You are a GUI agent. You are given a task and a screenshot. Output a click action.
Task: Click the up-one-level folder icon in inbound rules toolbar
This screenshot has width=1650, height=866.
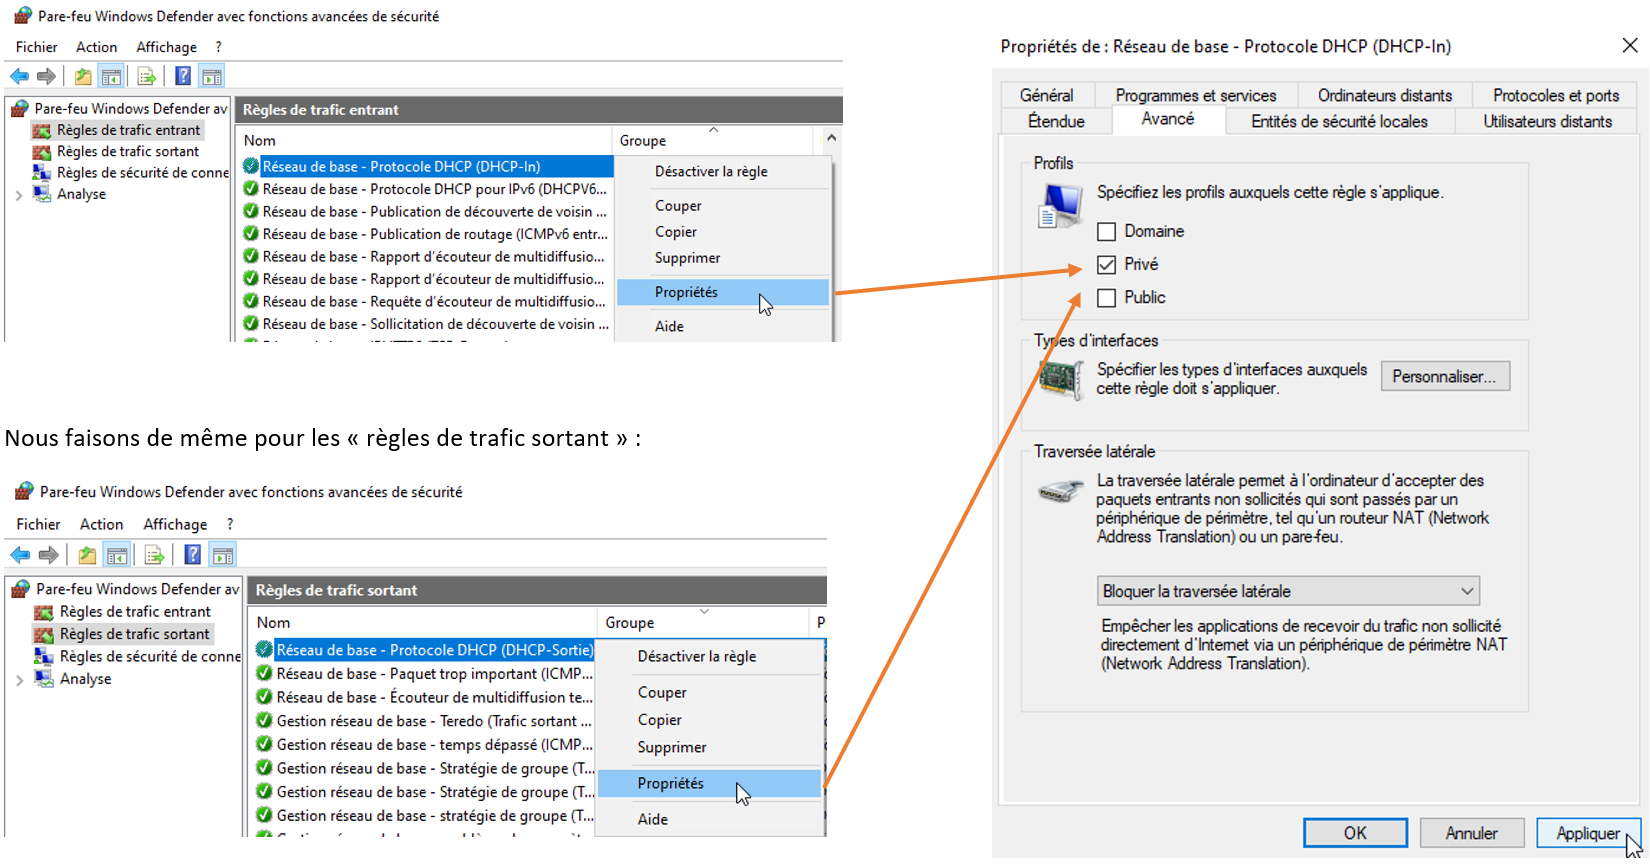[x=83, y=76]
